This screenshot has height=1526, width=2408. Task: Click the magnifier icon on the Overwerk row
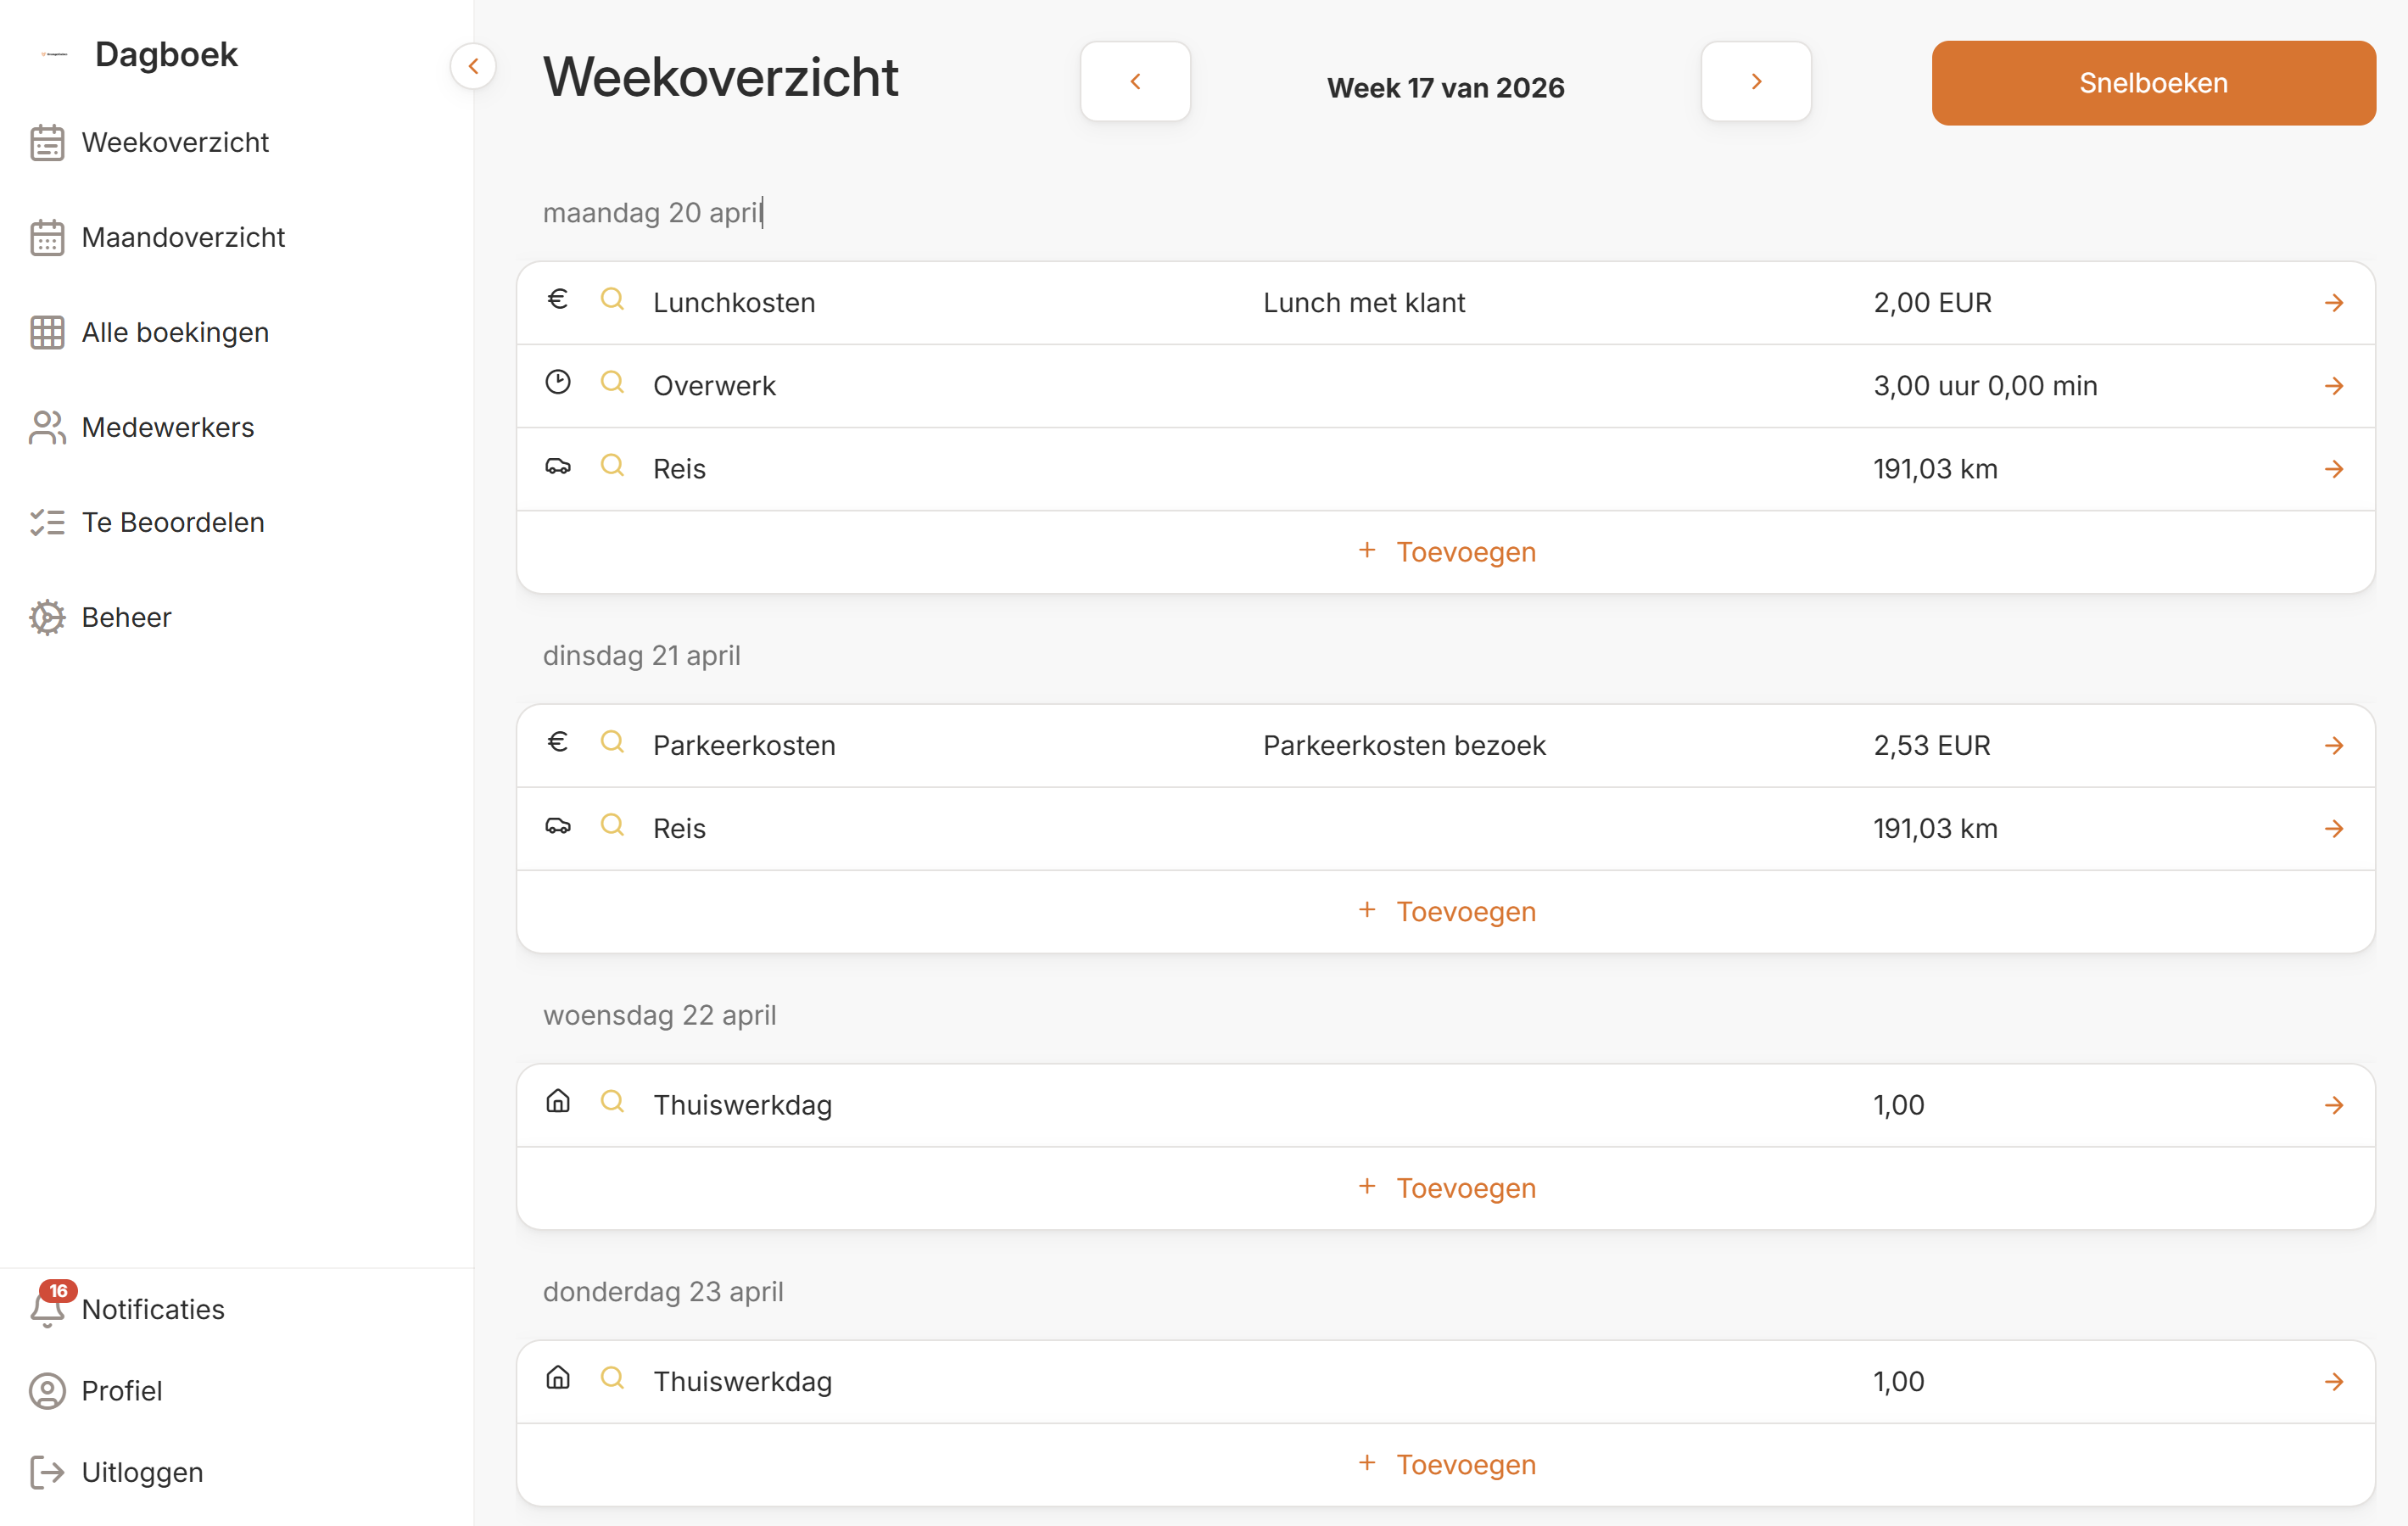click(x=612, y=383)
